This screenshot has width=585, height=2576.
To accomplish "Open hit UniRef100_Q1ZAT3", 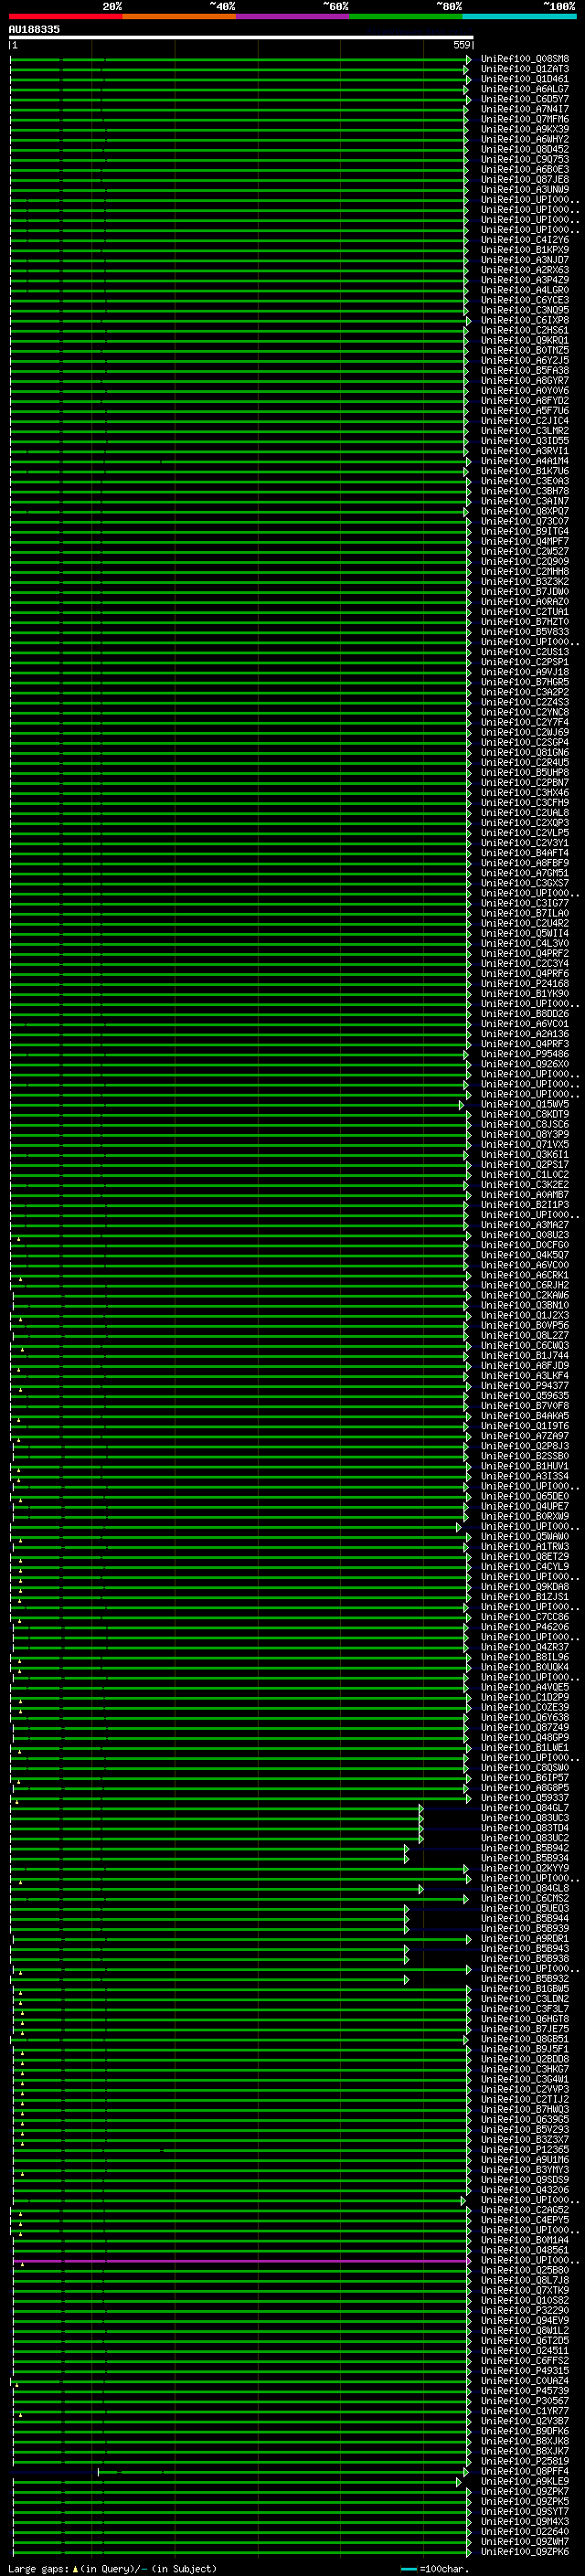I will 525,69.
